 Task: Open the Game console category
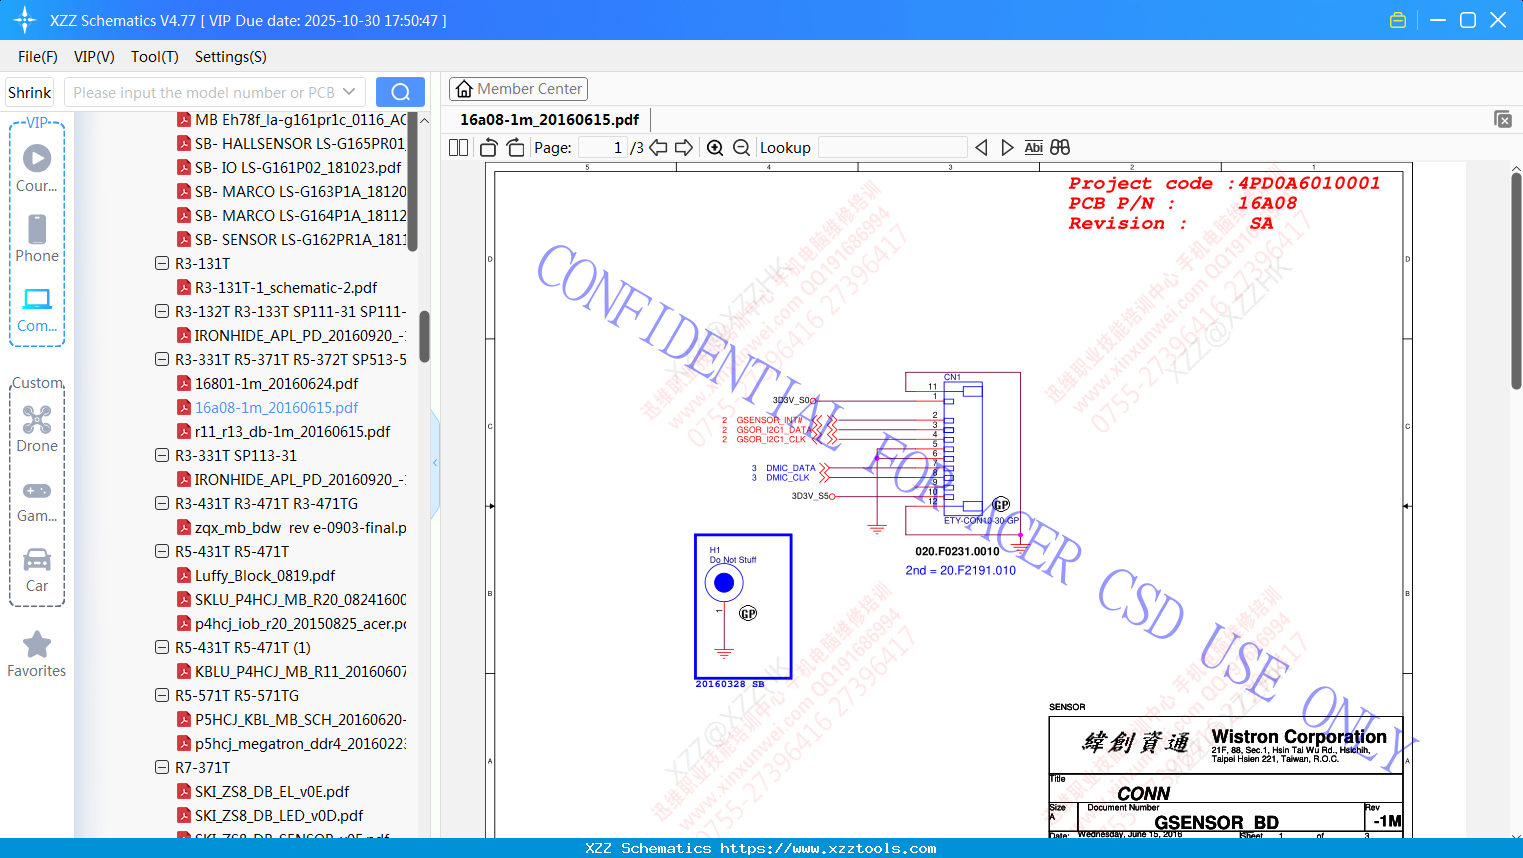(37, 499)
